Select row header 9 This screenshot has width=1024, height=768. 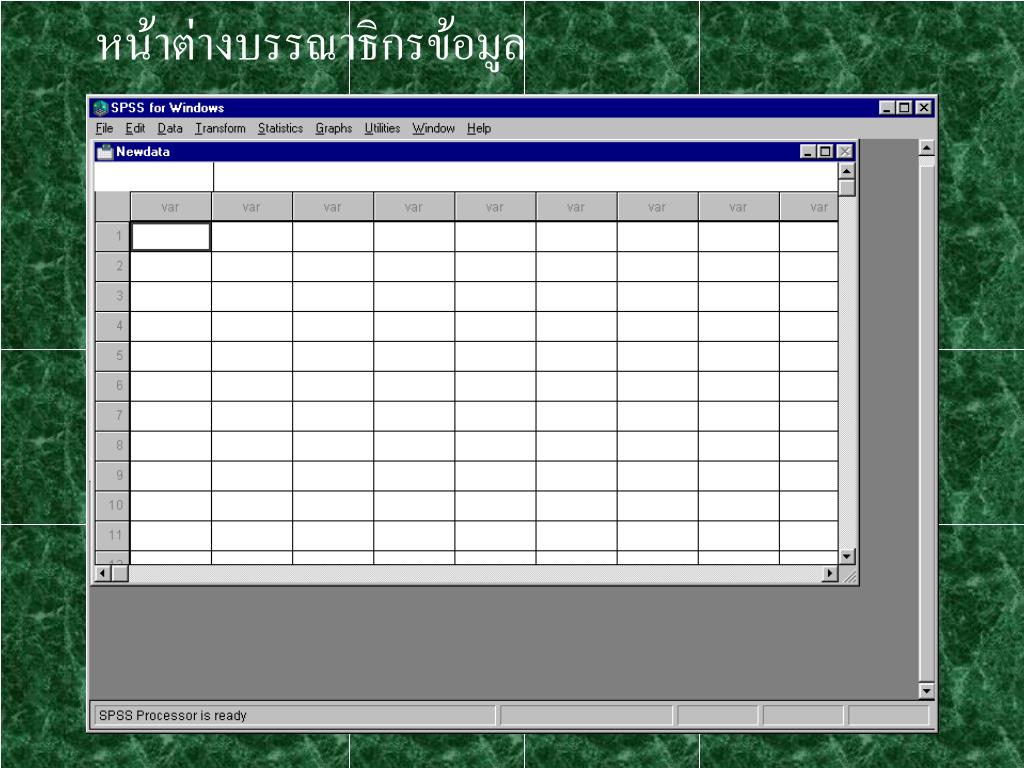112,476
